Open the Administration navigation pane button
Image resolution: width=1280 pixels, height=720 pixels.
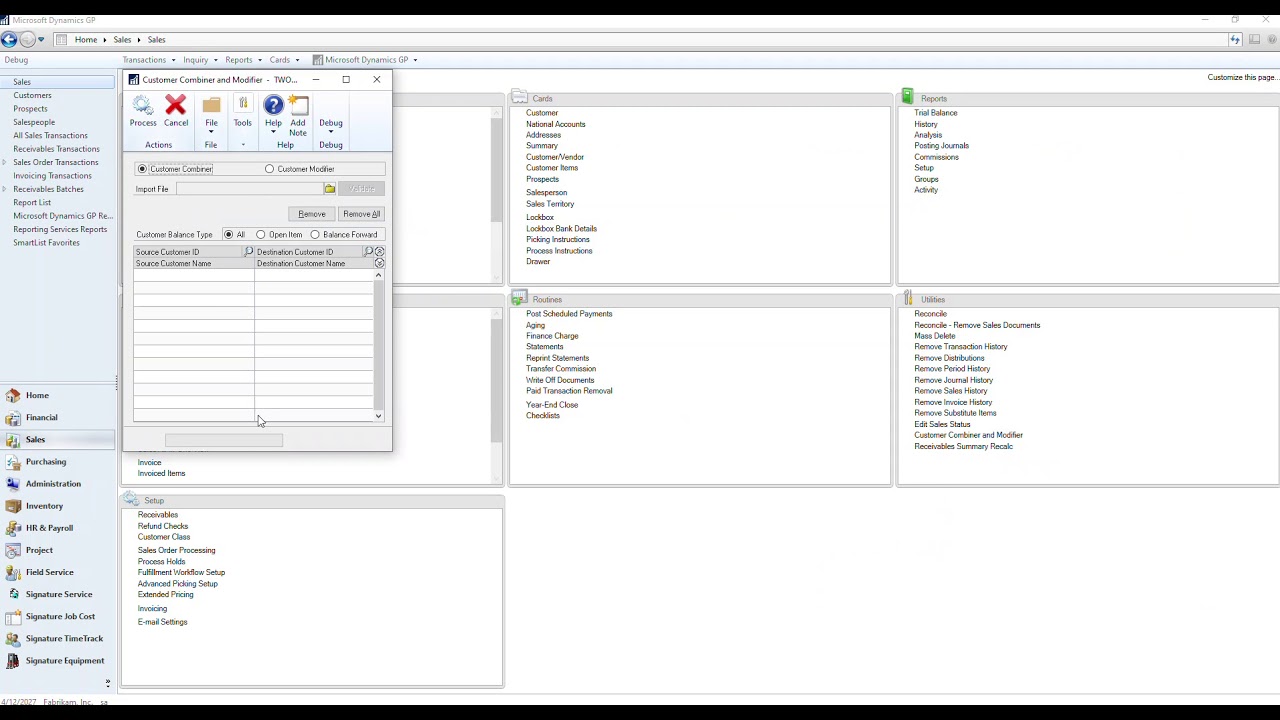point(58,483)
